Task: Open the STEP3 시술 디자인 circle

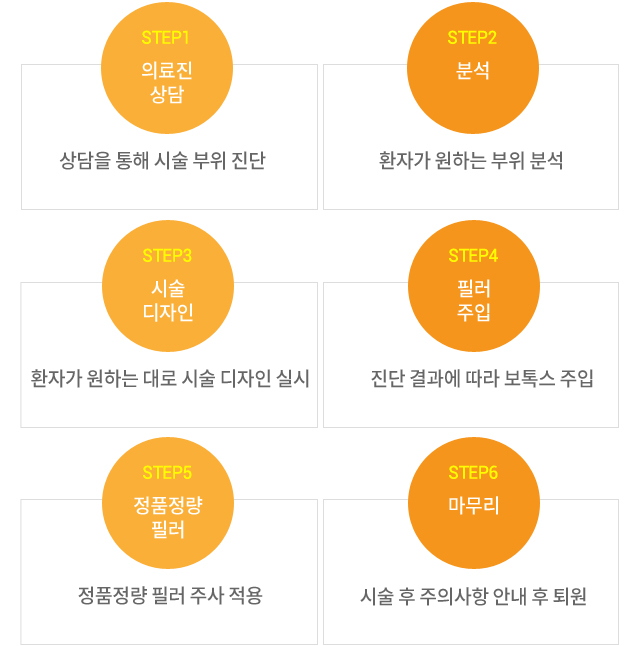Action: 168,286
